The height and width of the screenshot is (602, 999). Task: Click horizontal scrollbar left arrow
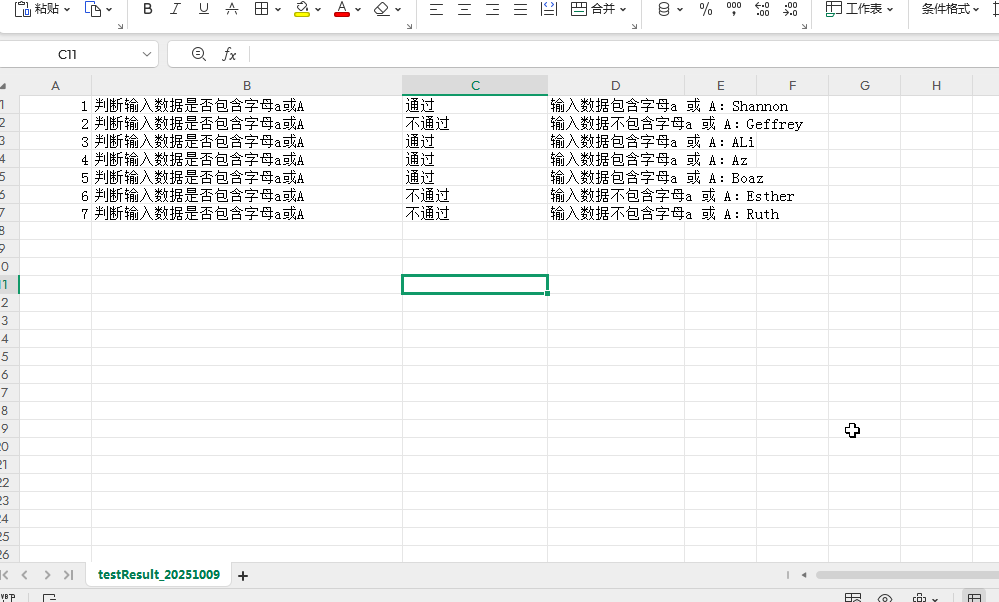[x=804, y=575]
